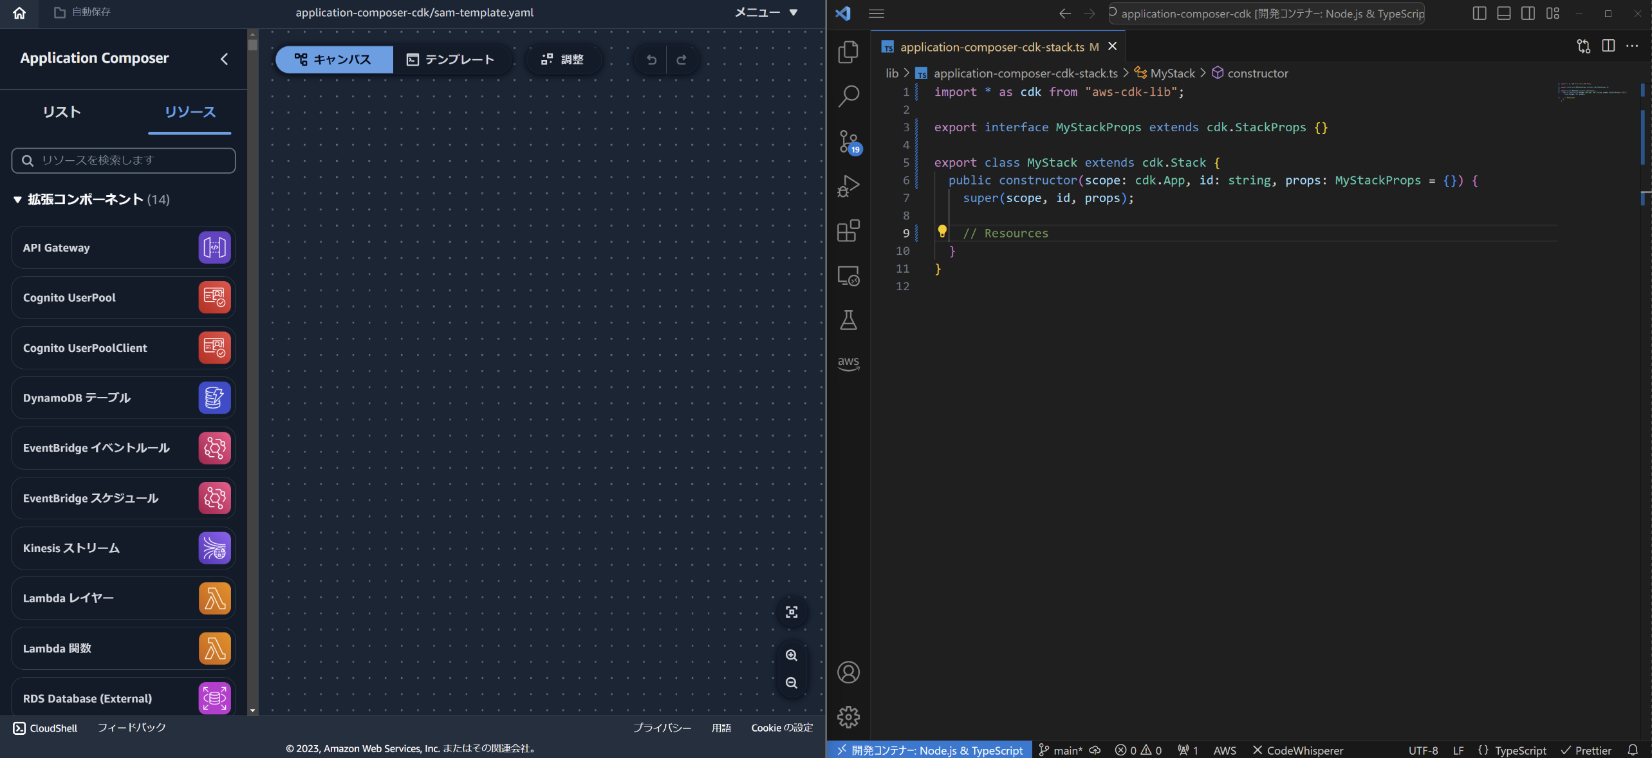Open the VS Code Explorer view
The width and height of the screenshot is (1652, 758).
point(848,51)
